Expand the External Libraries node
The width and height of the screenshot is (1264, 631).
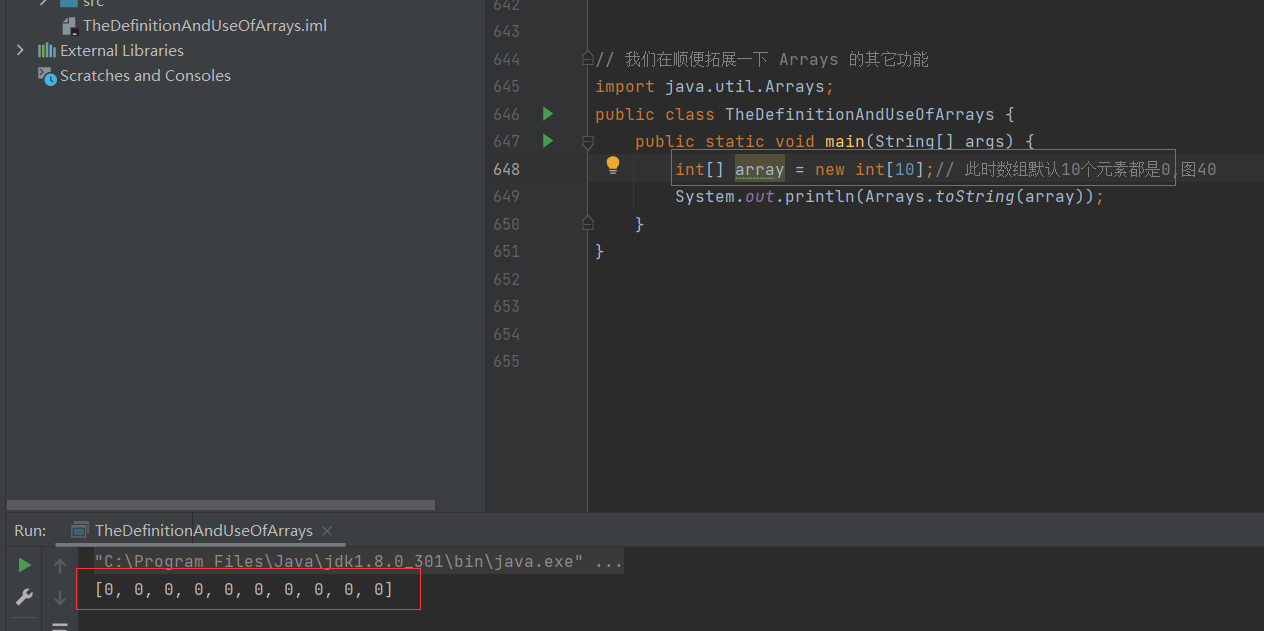pos(20,50)
